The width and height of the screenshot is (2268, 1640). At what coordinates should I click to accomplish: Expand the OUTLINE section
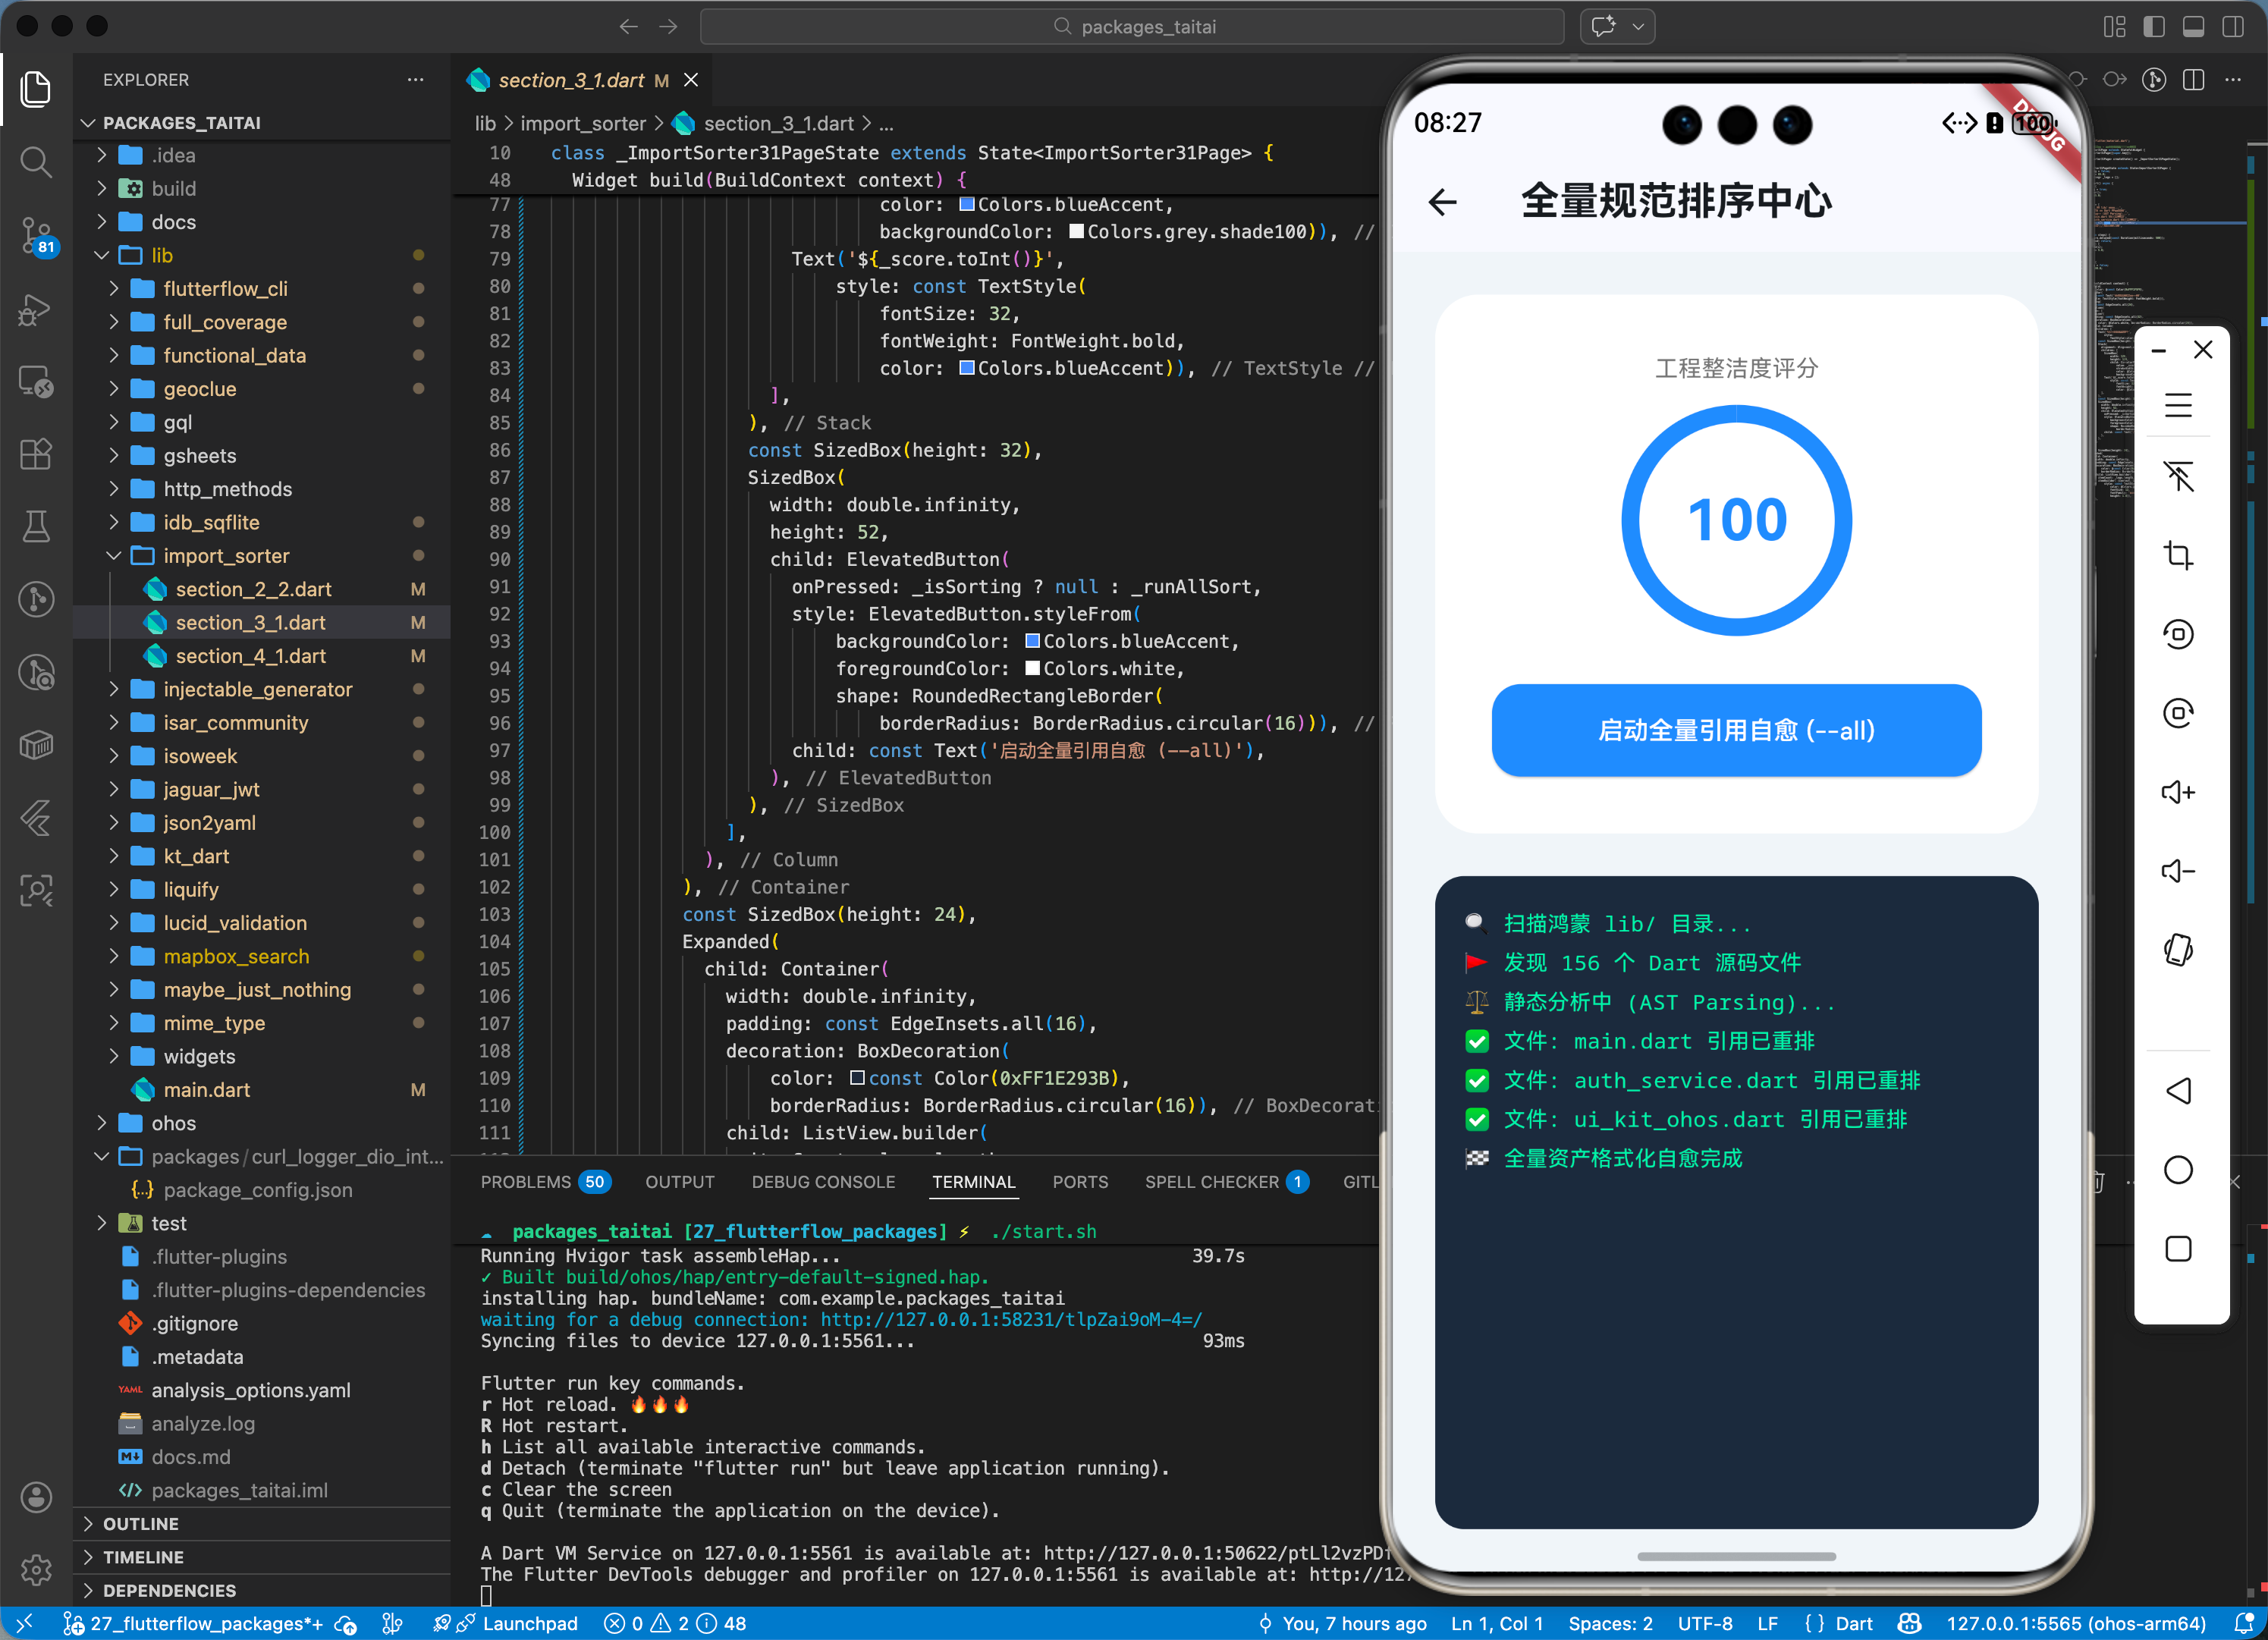click(x=140, y=1523)
